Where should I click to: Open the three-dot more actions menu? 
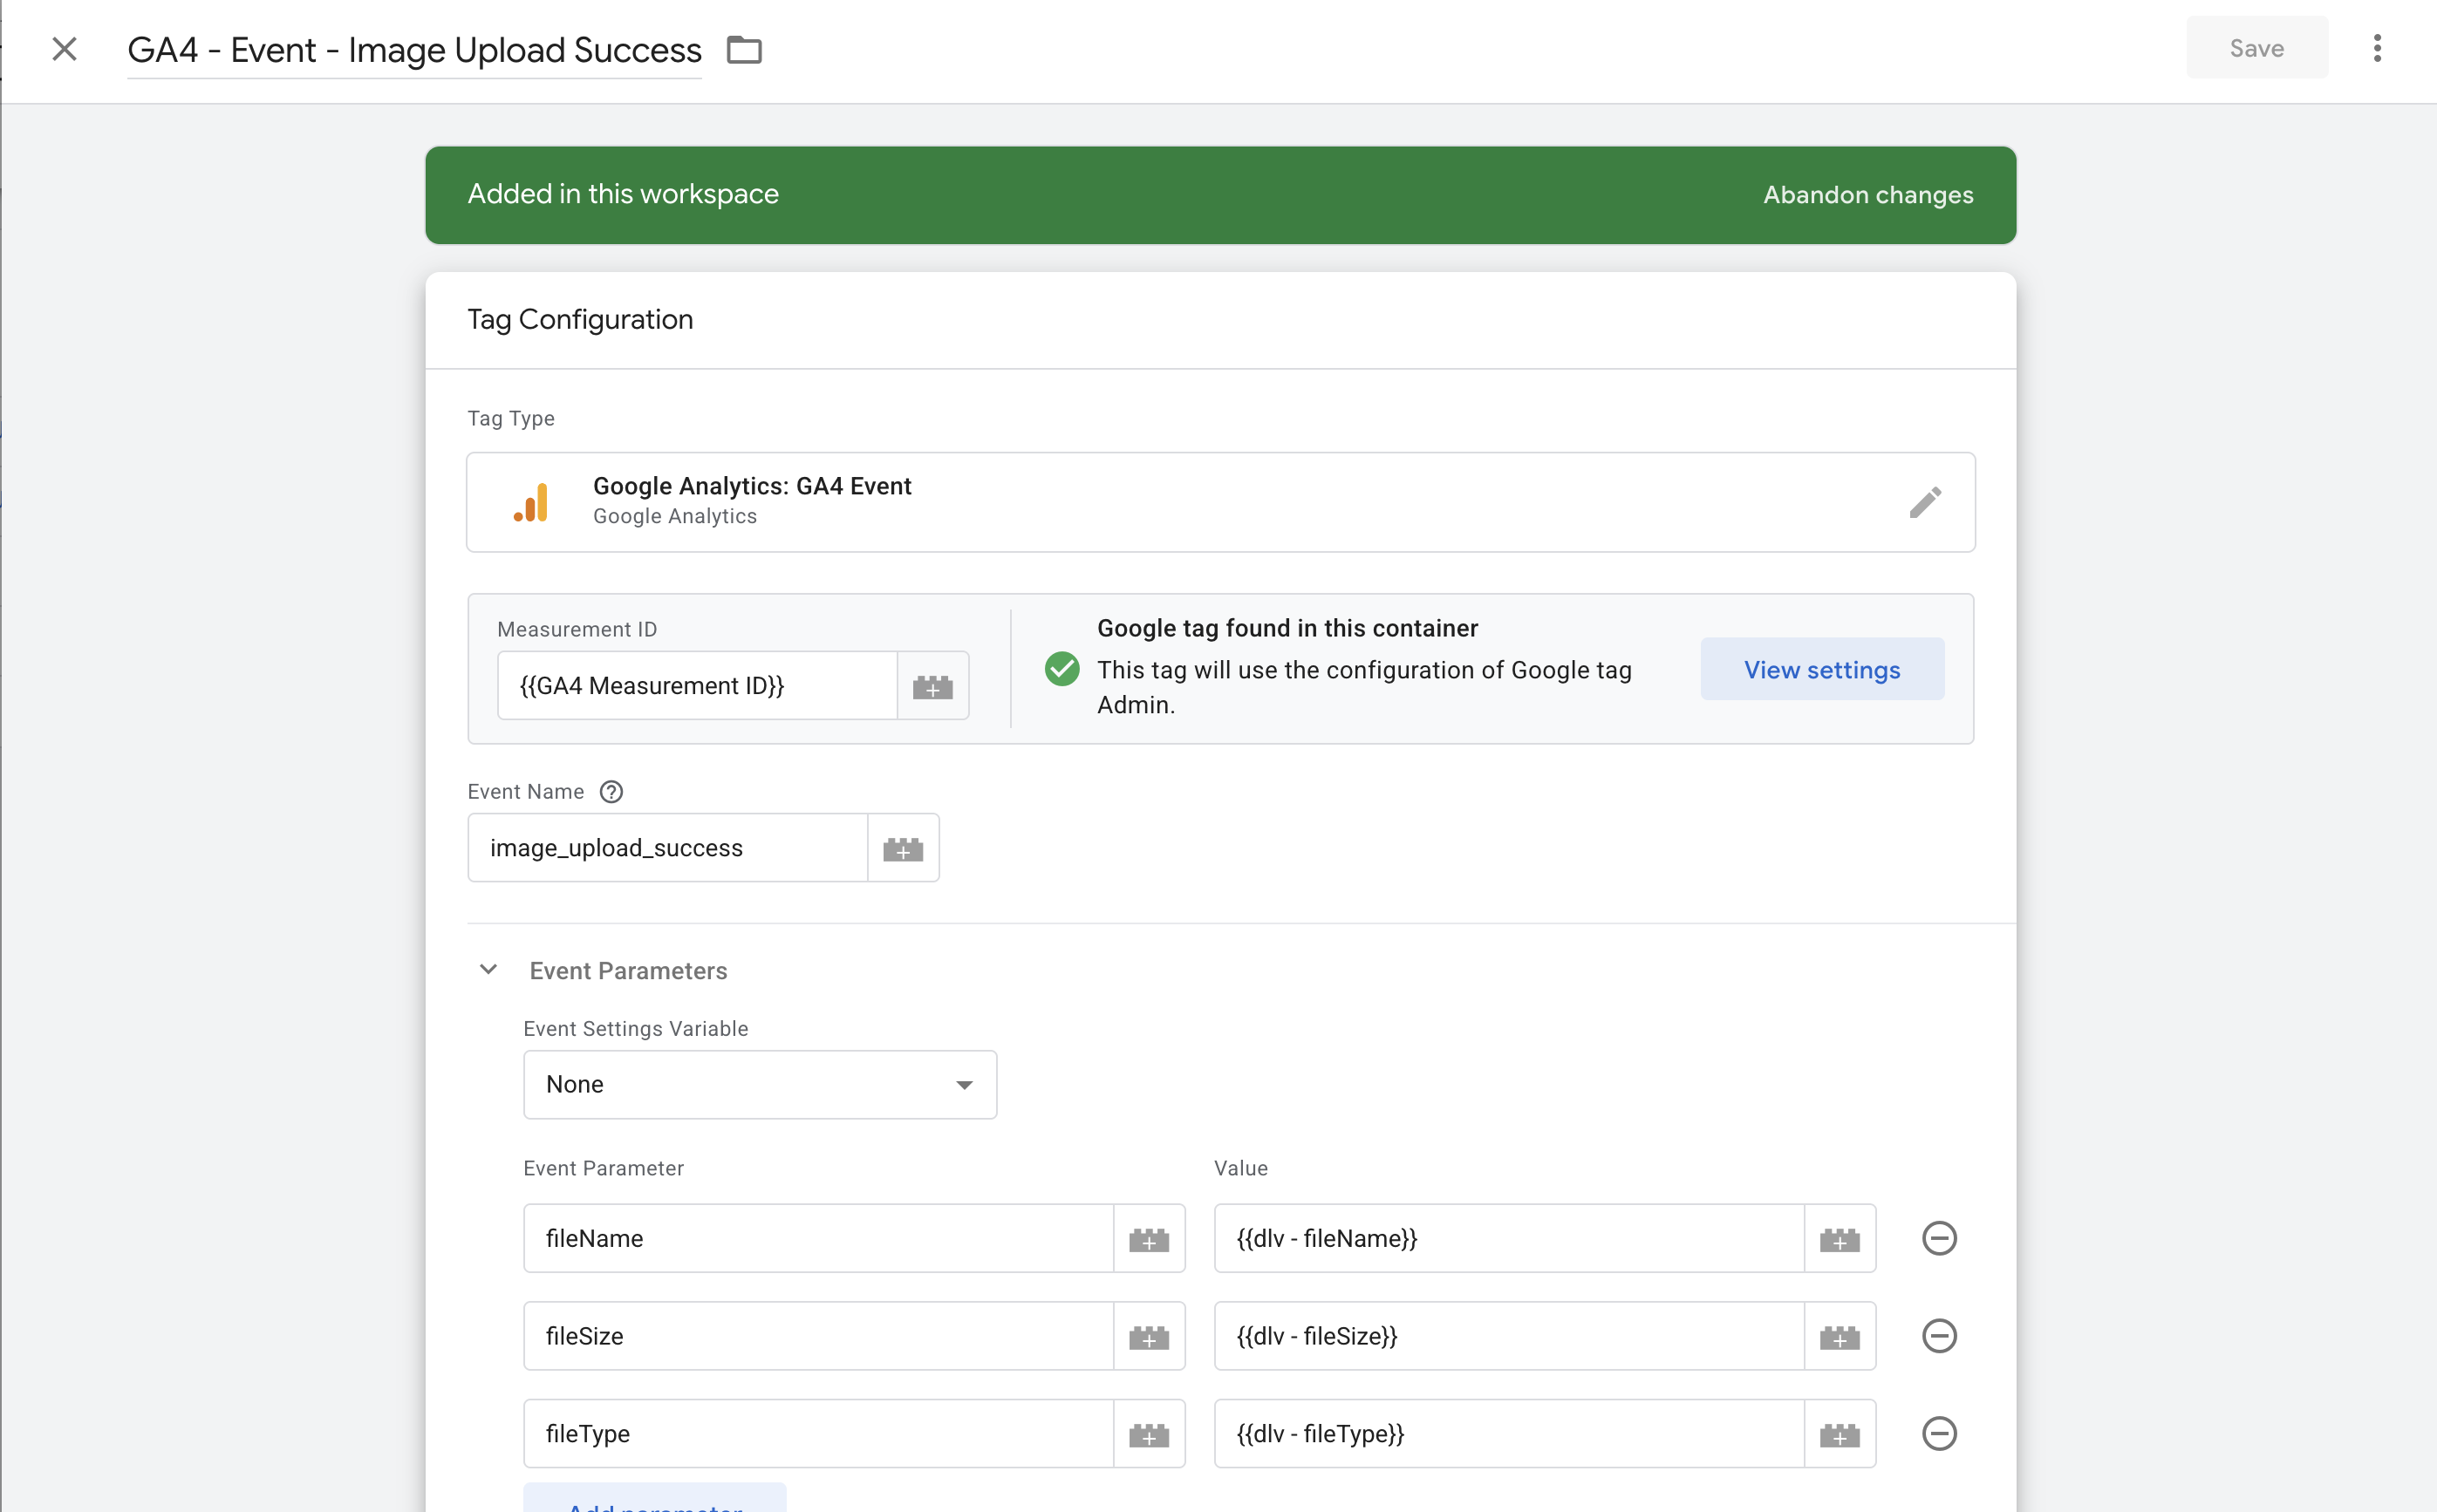point(2377,48)
